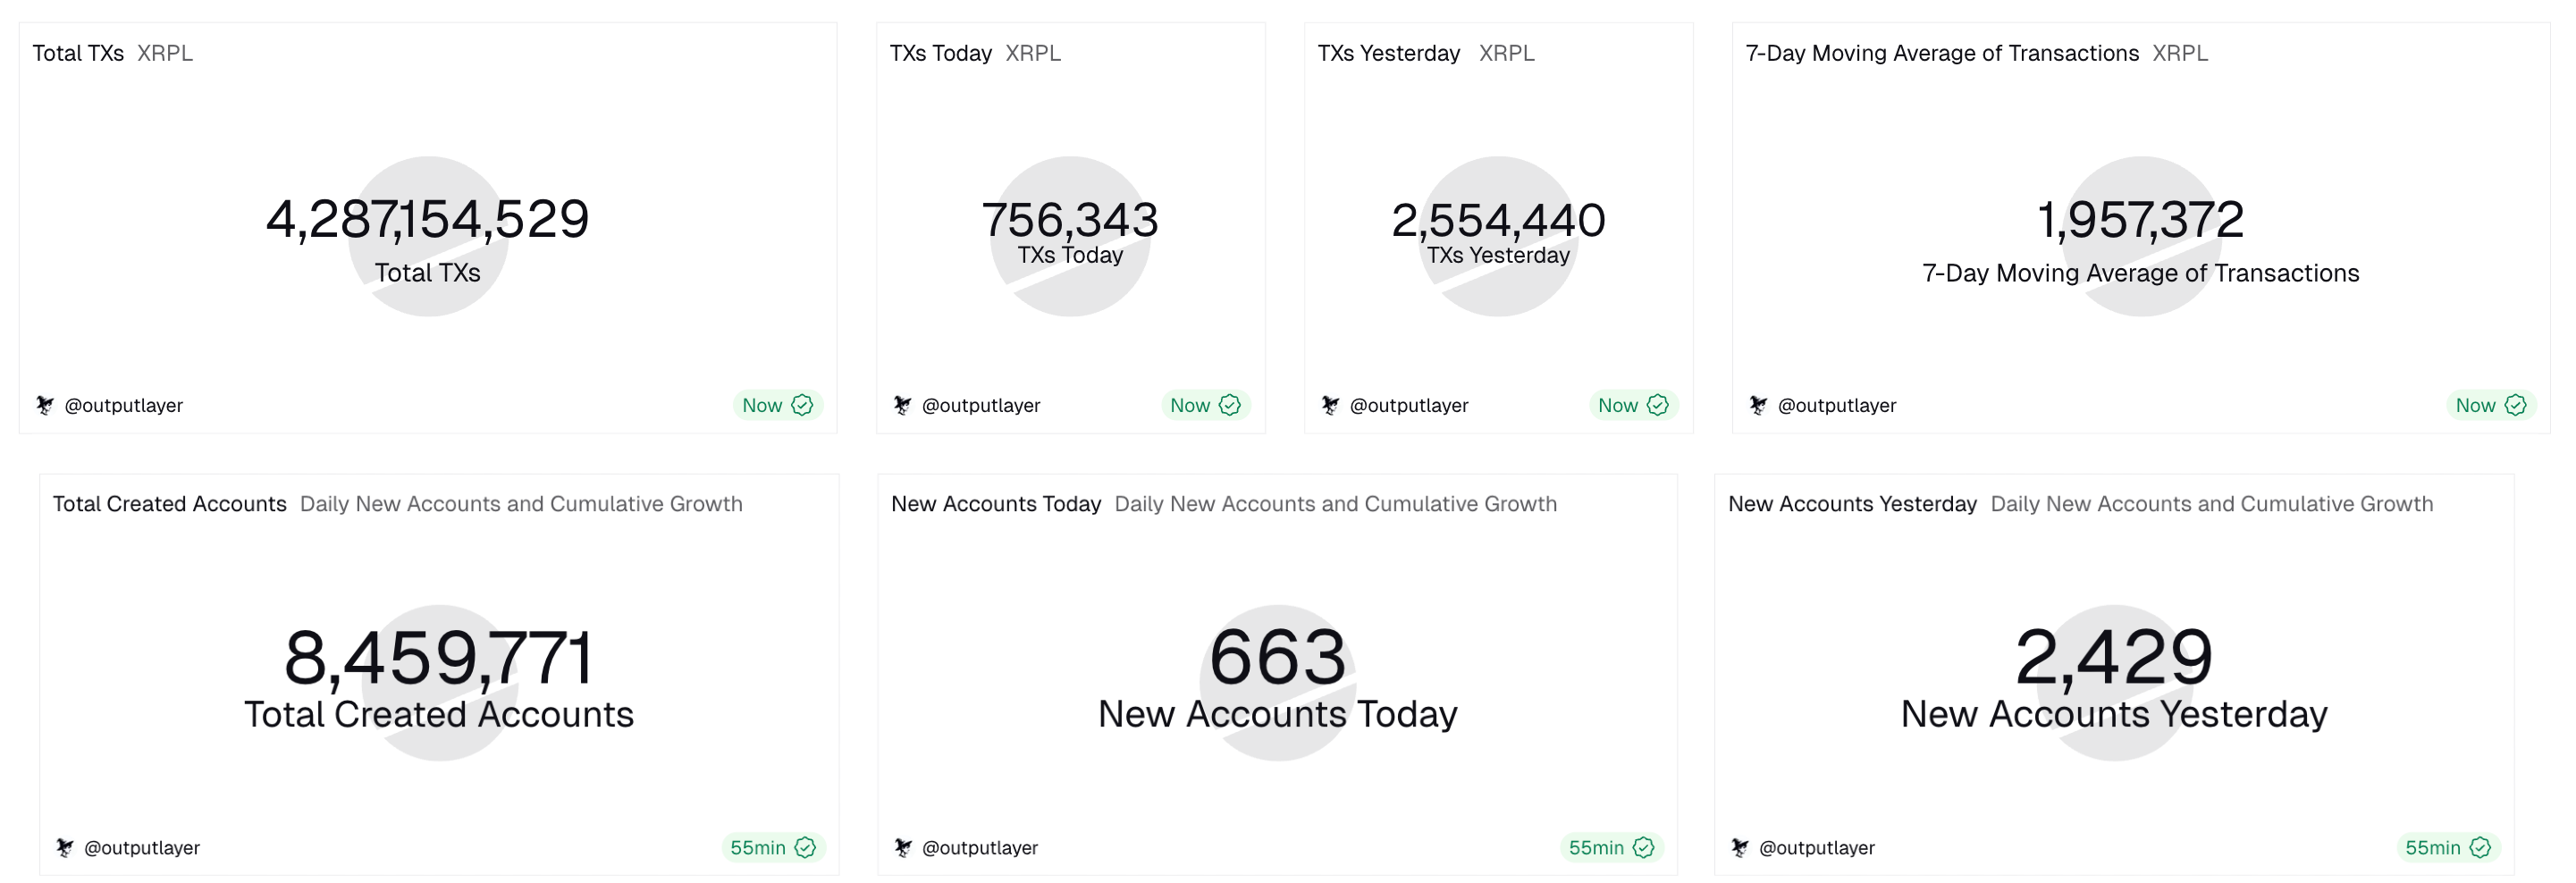Open Daily New Accounts query link beside Total Created Accounts
This screenshot has height=883, width=2576.
coord(521,504)
